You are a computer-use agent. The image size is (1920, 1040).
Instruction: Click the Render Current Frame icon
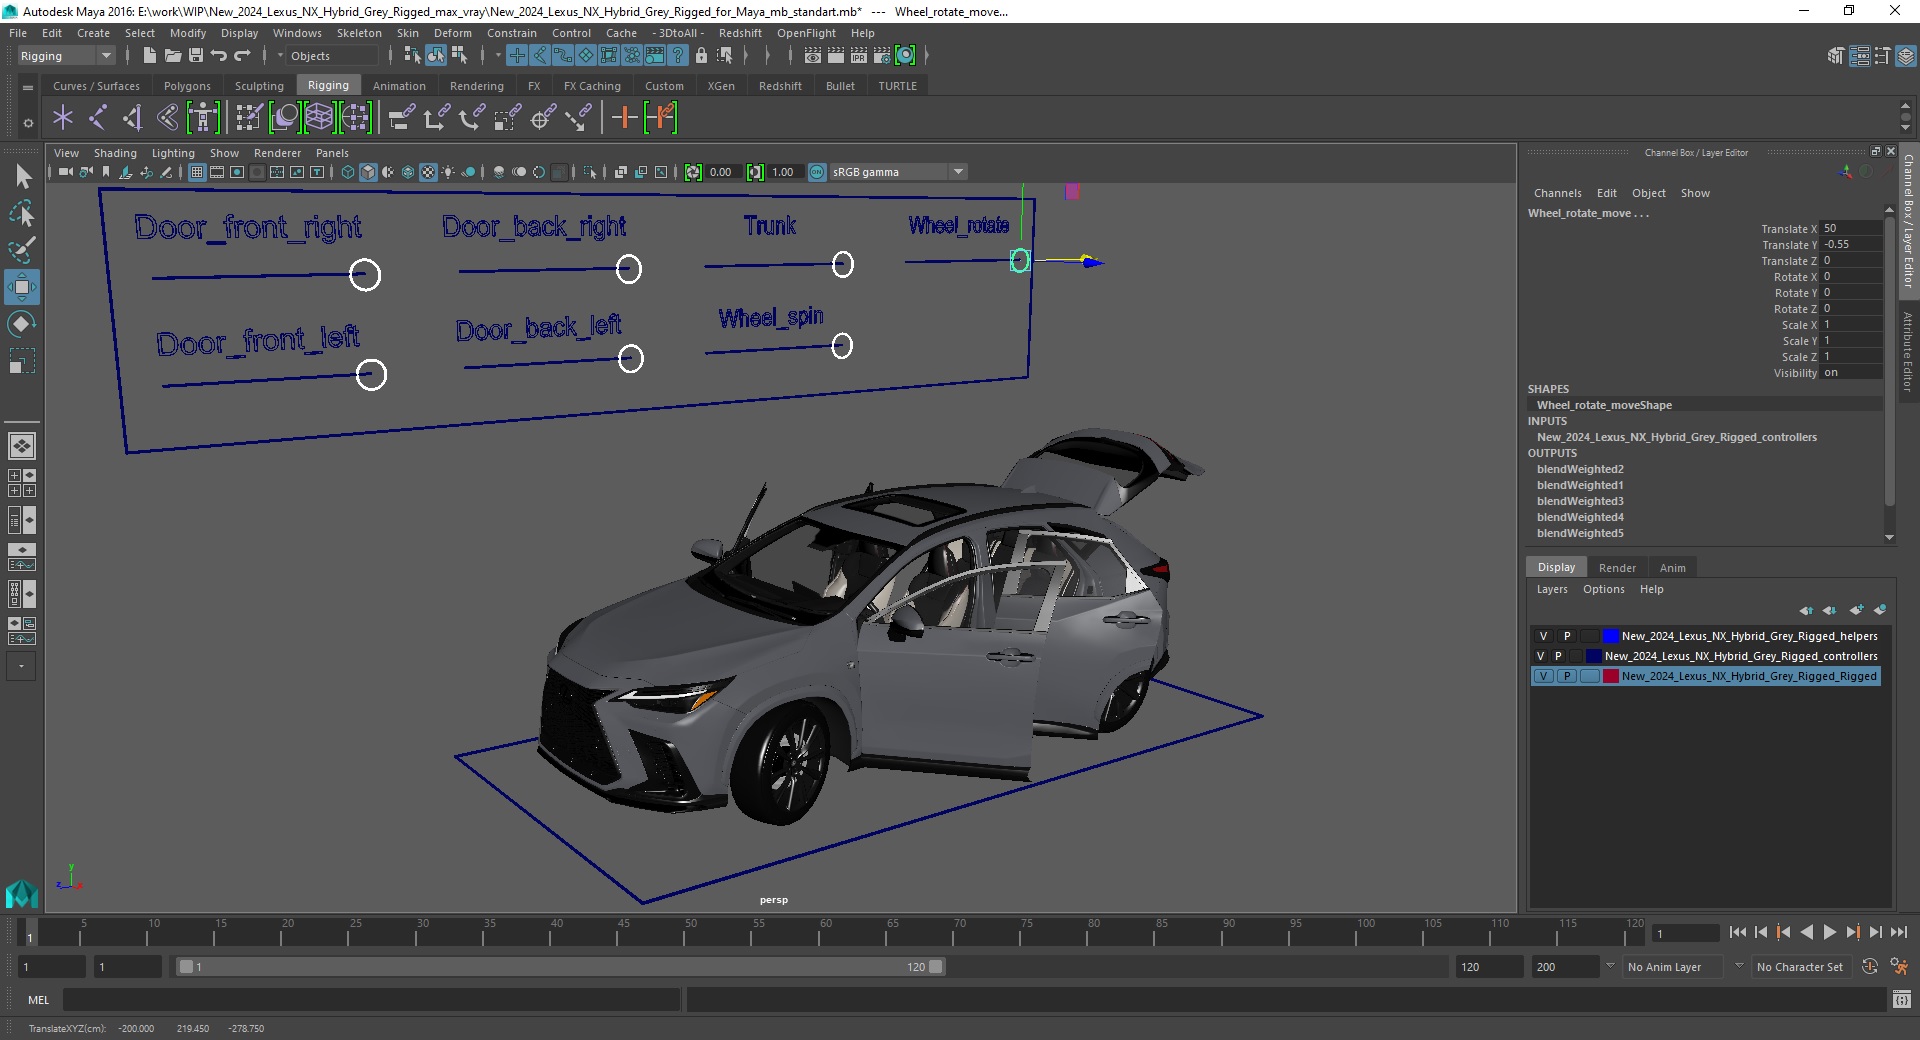coord(835,56)
